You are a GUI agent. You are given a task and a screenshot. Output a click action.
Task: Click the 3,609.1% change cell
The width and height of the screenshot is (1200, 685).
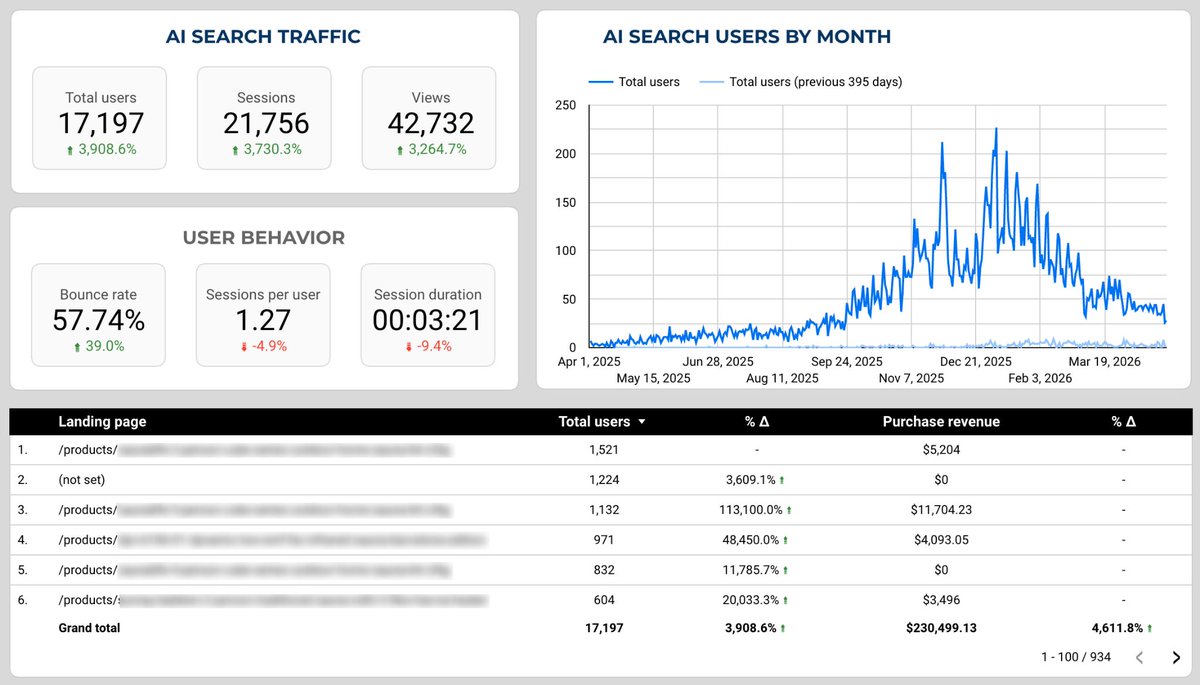tap(757, 480)
